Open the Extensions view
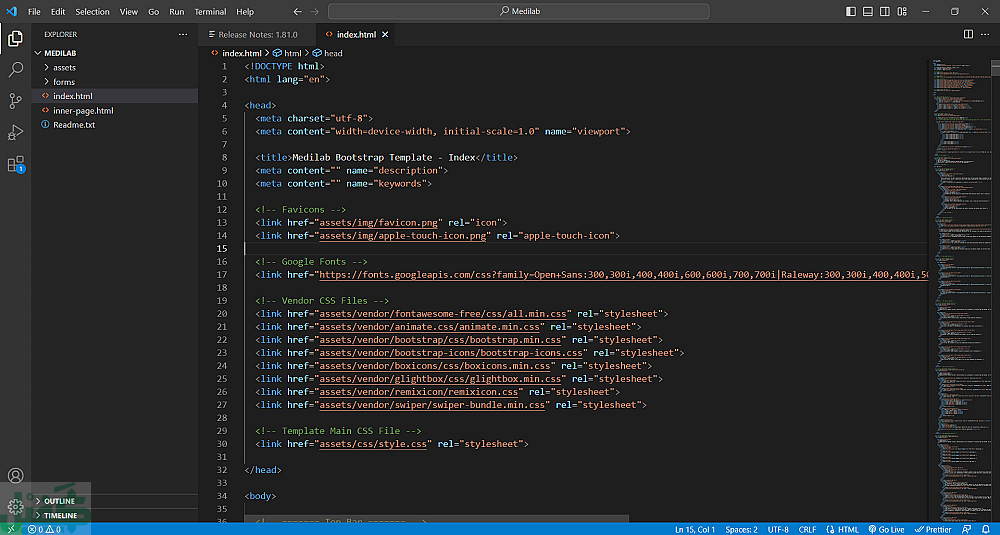This screenshot has height=535, width=1000. pos(16,164)
